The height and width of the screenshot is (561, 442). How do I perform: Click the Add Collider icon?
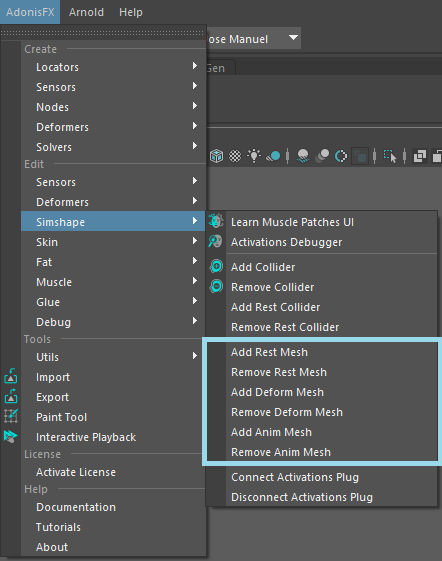coord(216,267)
